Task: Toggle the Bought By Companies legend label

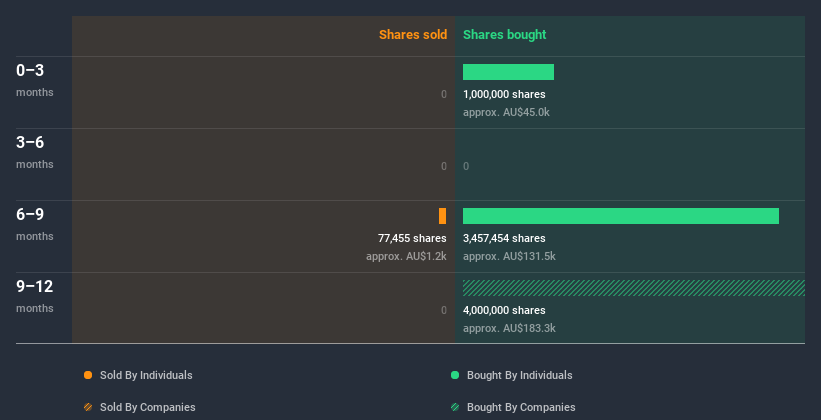Action: (521, 407)
